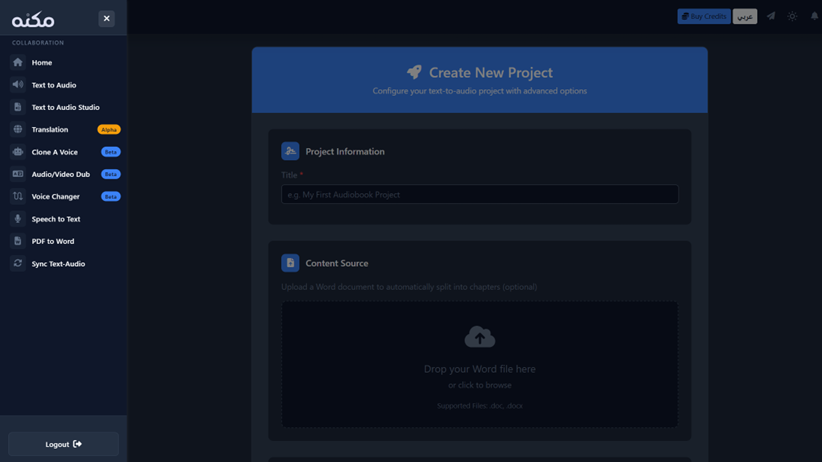822x462 pixels.
Task: Toggle light theme with sun icon
Action: (792, 16)
